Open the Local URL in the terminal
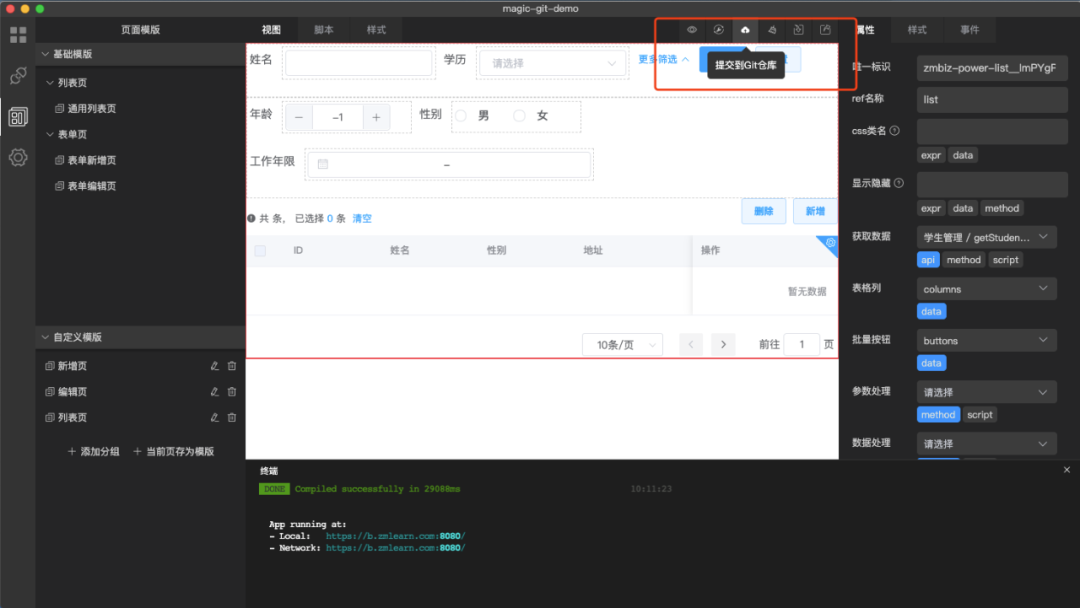 tap(395, 536)
